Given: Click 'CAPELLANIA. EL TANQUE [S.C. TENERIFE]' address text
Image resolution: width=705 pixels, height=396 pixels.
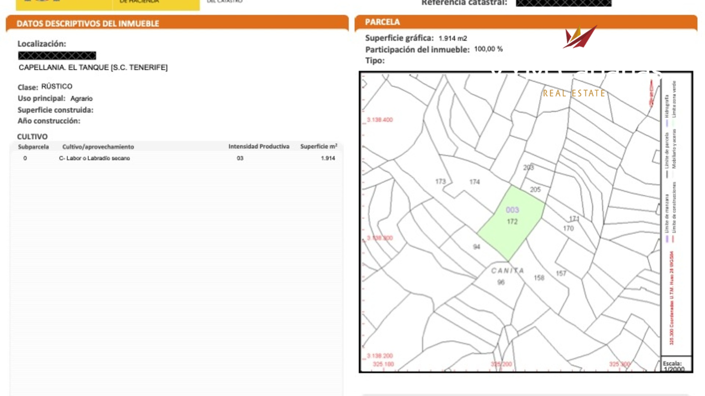Looking at the screenshot, I should point(93,67).
